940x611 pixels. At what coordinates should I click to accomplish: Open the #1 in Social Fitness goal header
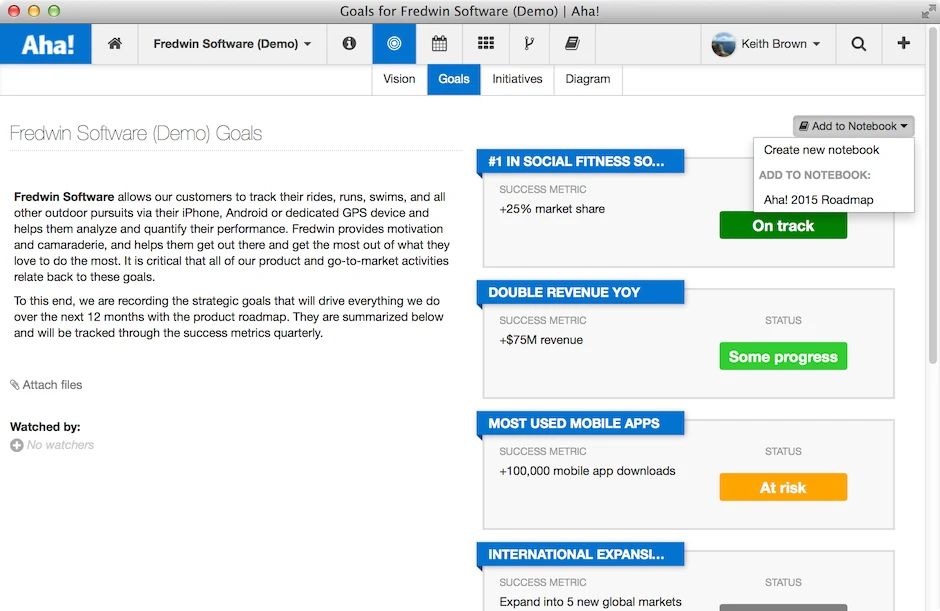tap(580, 161)
